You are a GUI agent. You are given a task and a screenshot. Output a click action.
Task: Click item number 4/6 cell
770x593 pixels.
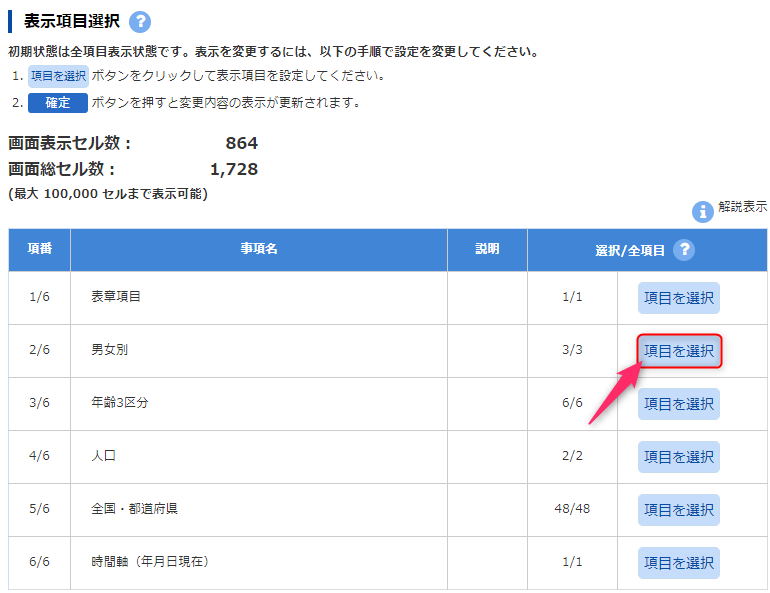(39, 456)
